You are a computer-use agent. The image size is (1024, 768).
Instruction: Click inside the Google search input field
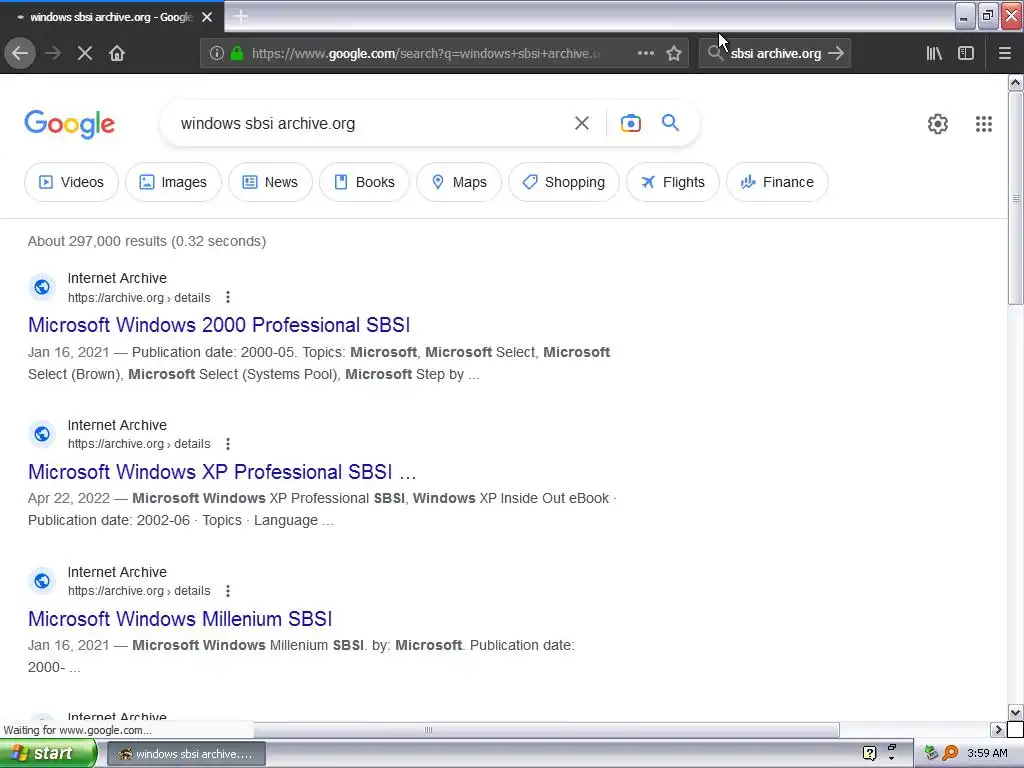[x=369, y=123]
